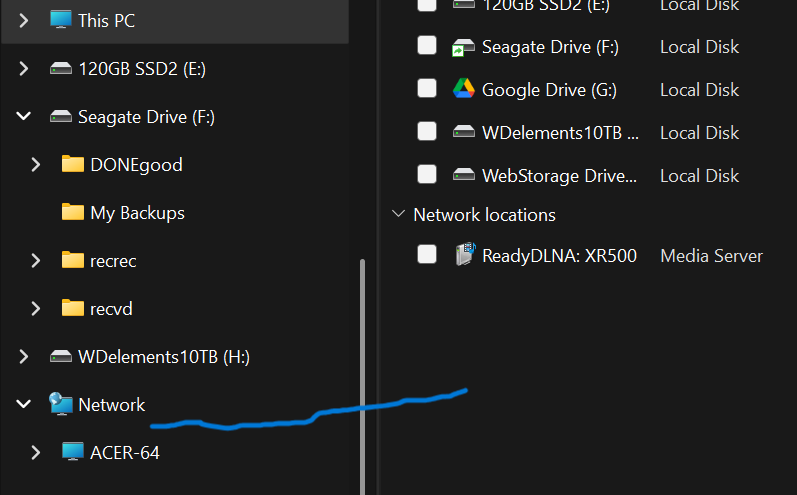Click the recvd folder icon
797x495 pixels.
pyautogui.click(x=73, y=308)
